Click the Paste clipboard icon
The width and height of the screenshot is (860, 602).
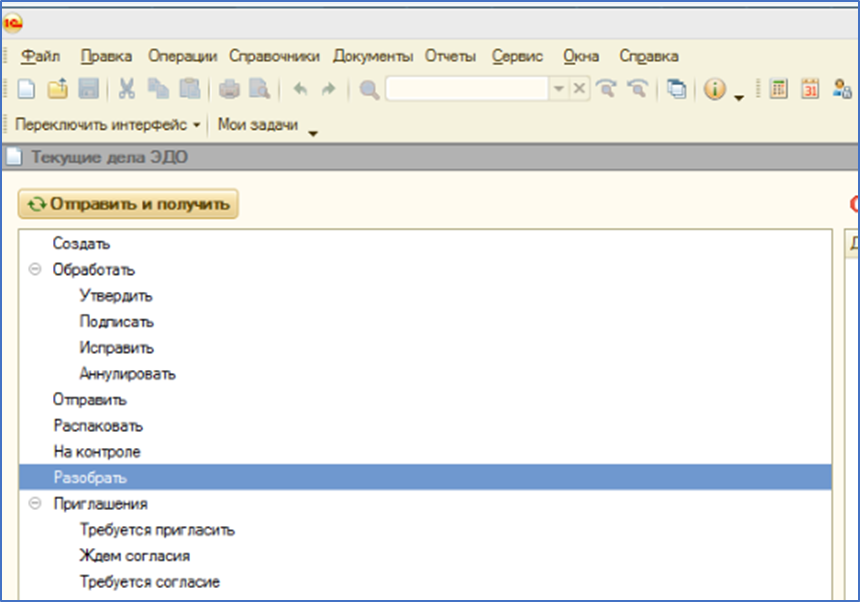(190, 89)
